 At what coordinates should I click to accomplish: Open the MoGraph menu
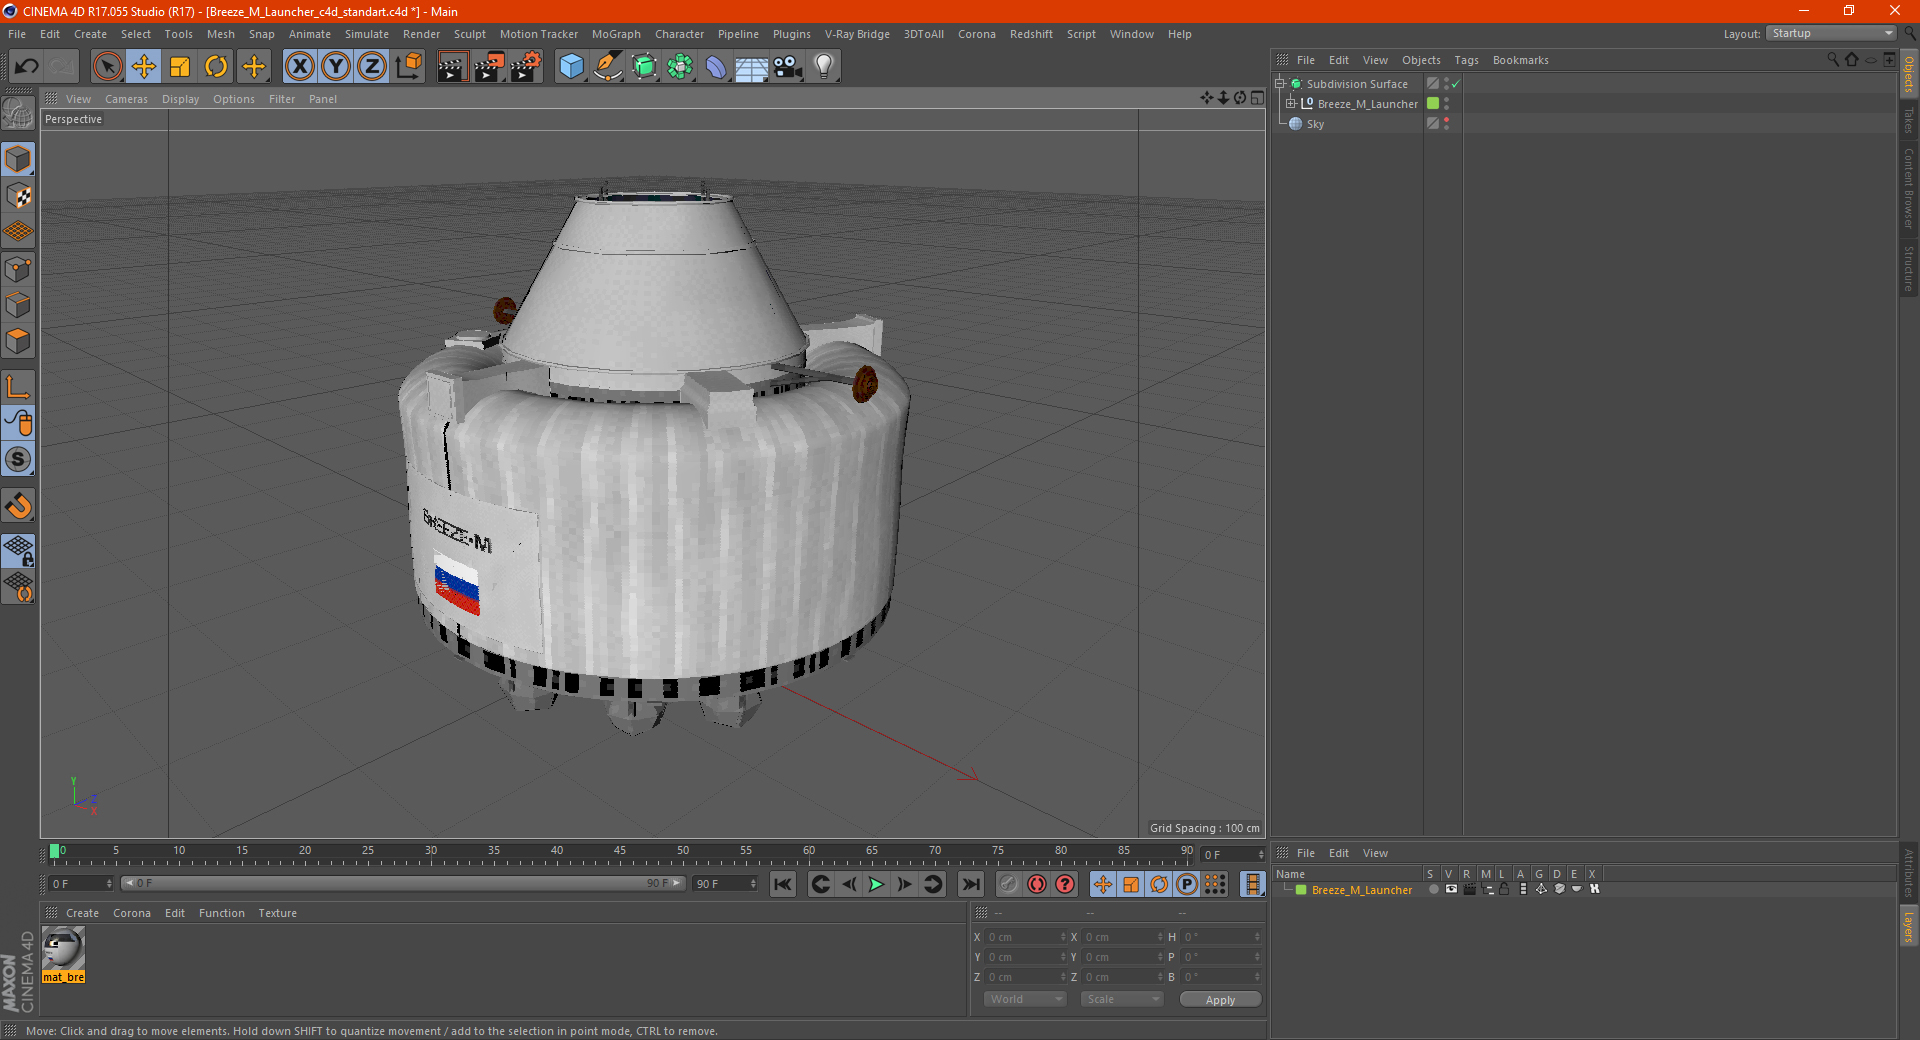[x=616, y=34]
